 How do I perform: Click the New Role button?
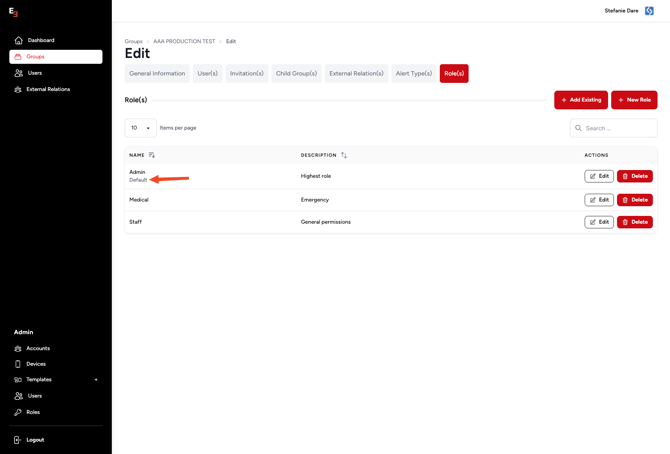pos(634,100)
